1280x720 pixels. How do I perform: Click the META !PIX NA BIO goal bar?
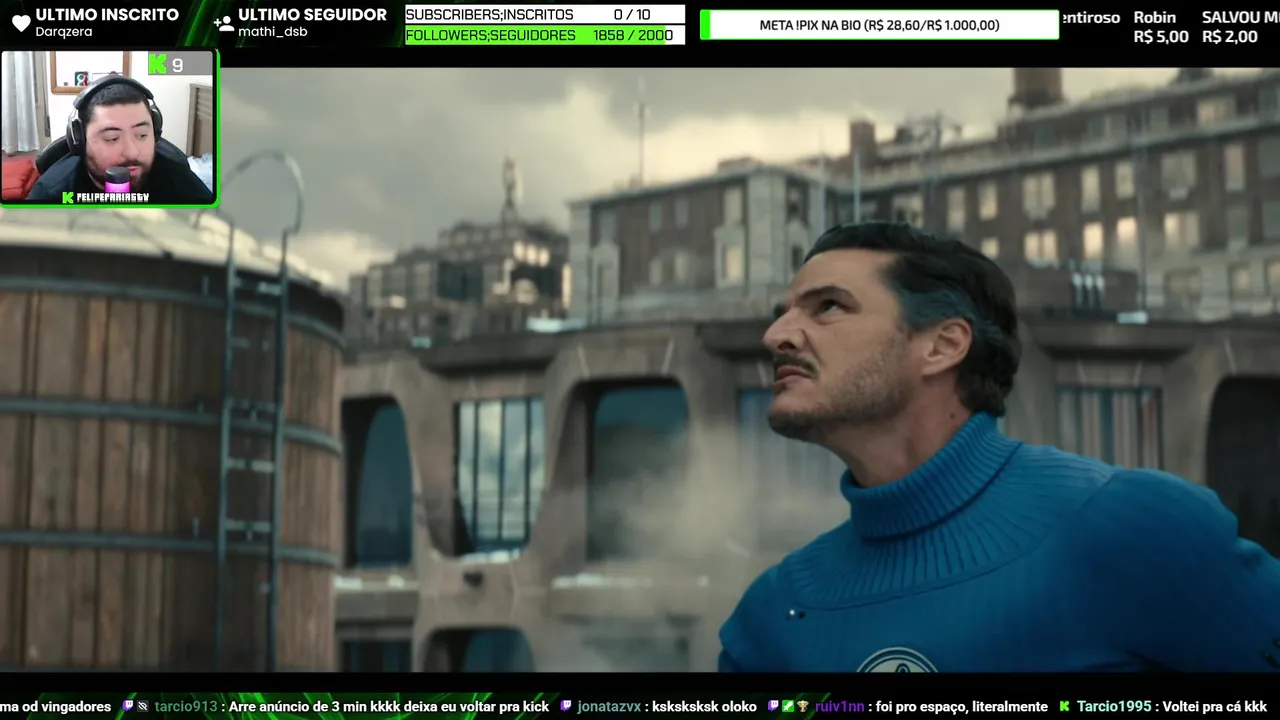[879, 25]
